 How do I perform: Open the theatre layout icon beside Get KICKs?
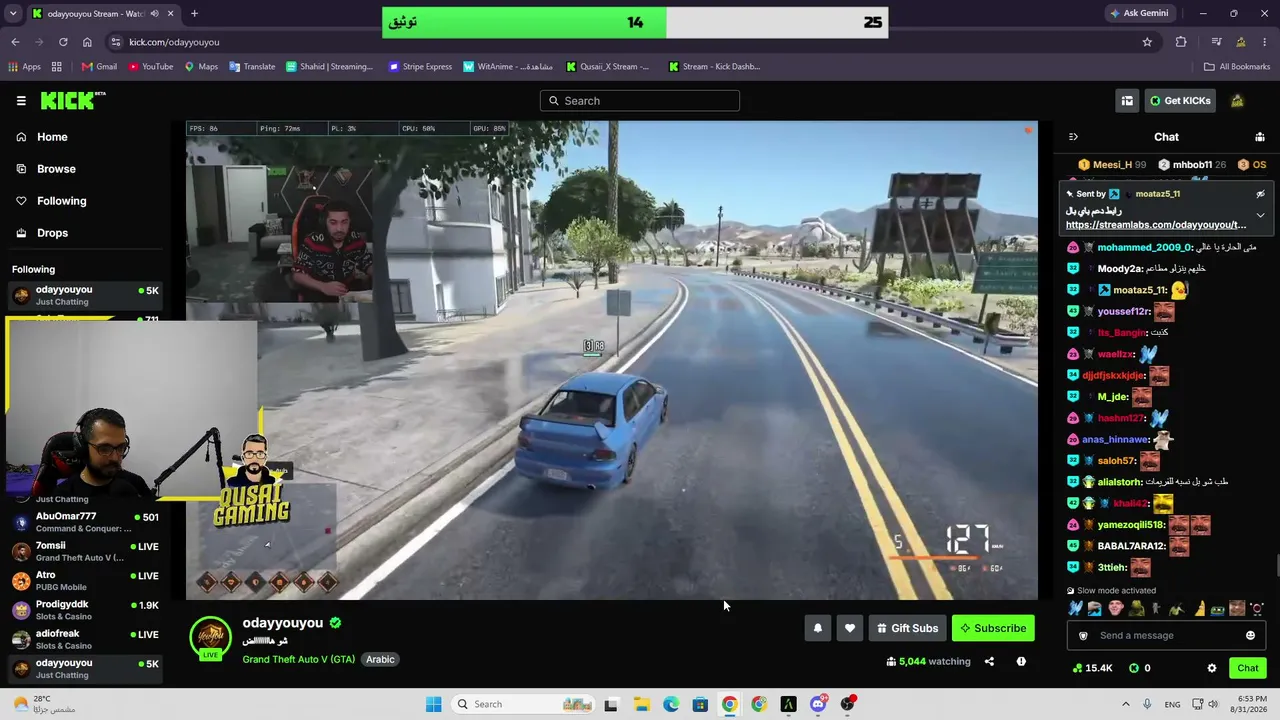point(1127,101)
